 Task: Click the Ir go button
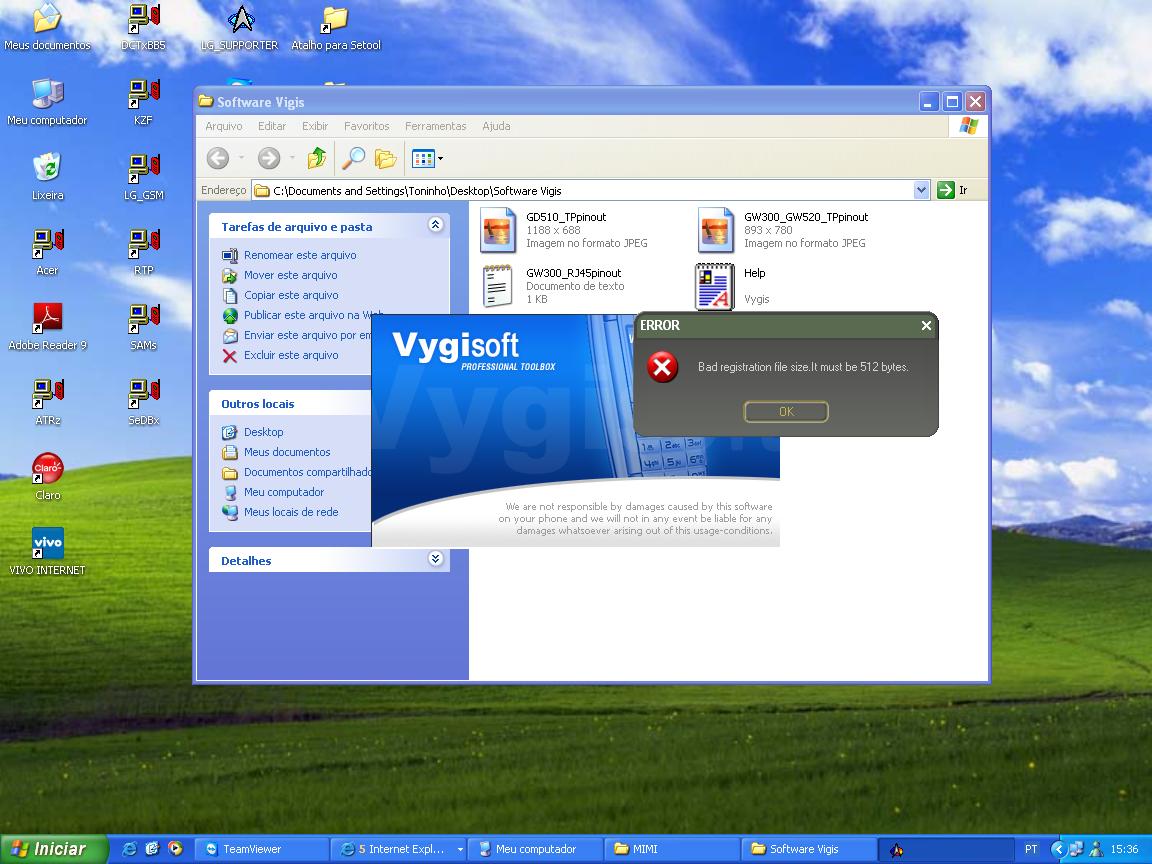click(953, 190)
